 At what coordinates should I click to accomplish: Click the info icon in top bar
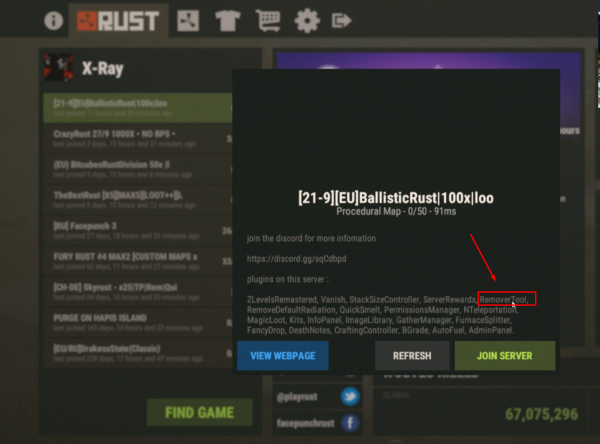click(54, 20)
